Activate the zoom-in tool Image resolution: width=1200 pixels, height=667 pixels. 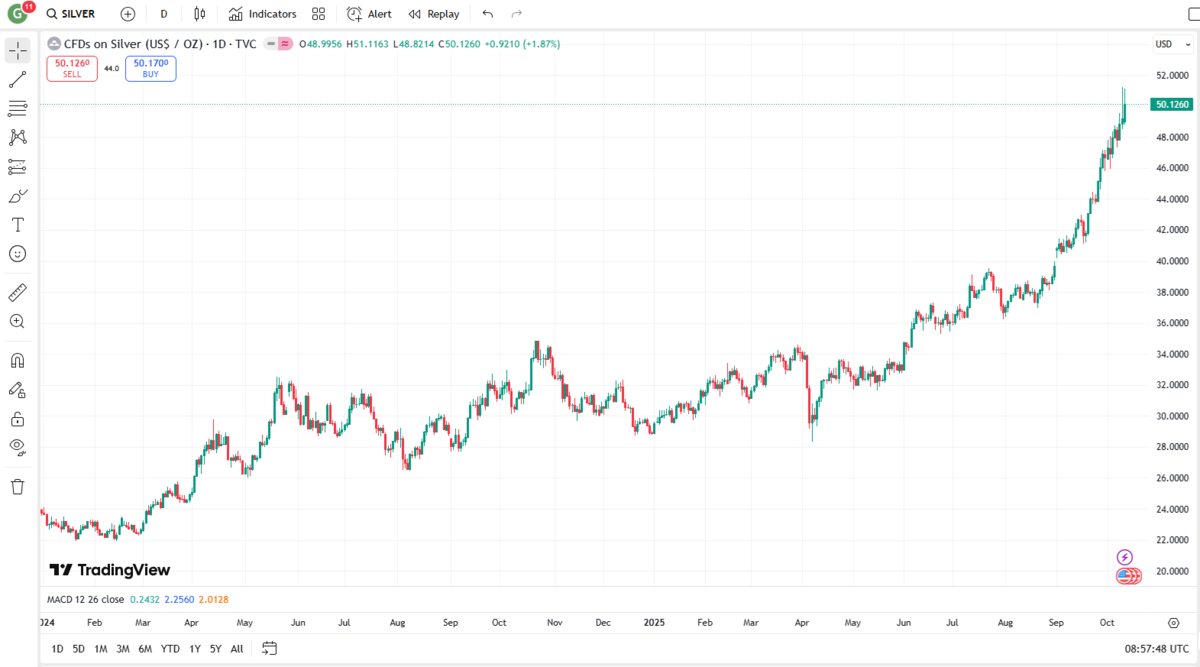[x=17, y=321]
